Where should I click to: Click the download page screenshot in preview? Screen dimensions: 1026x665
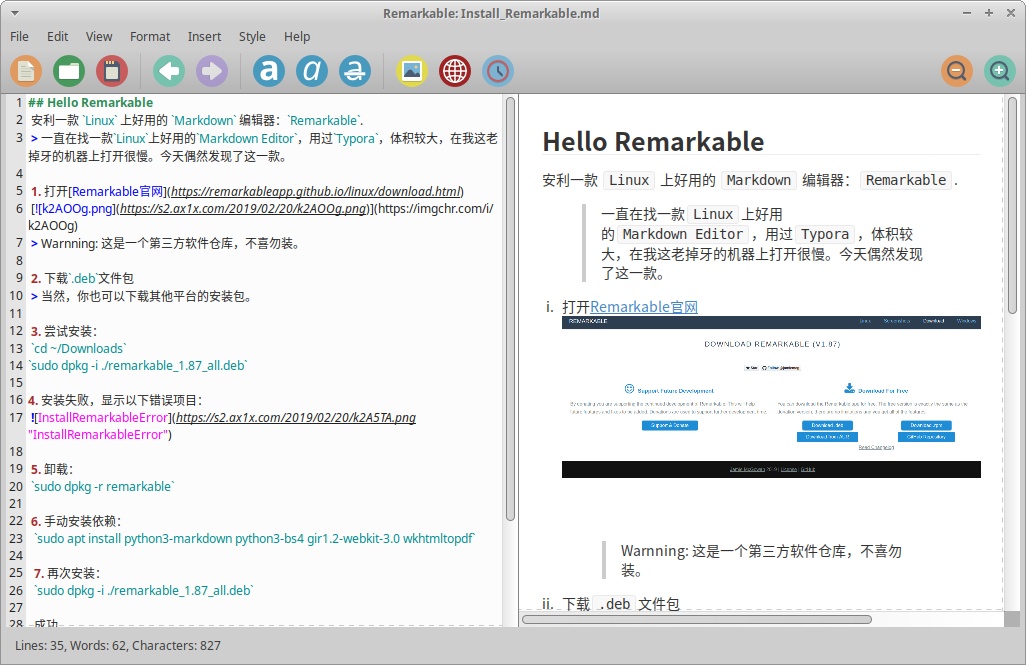click(x=771, y=397)
